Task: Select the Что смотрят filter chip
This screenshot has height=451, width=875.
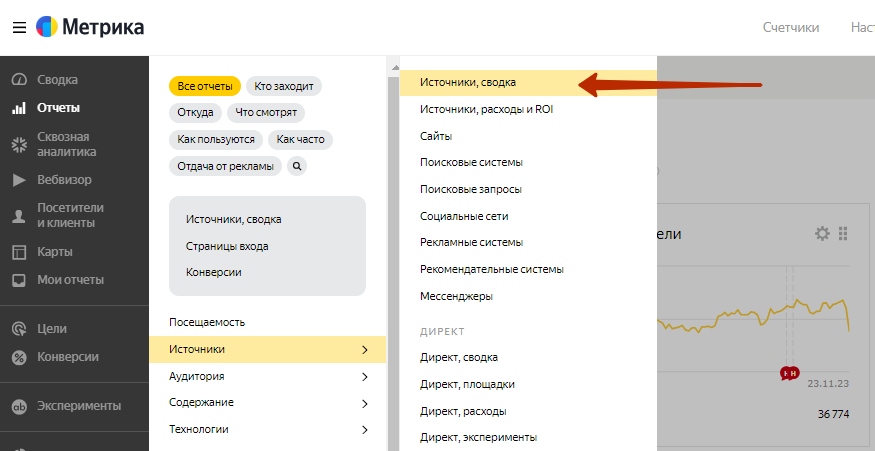Action: pyautogui.click(x=266, y=112)
